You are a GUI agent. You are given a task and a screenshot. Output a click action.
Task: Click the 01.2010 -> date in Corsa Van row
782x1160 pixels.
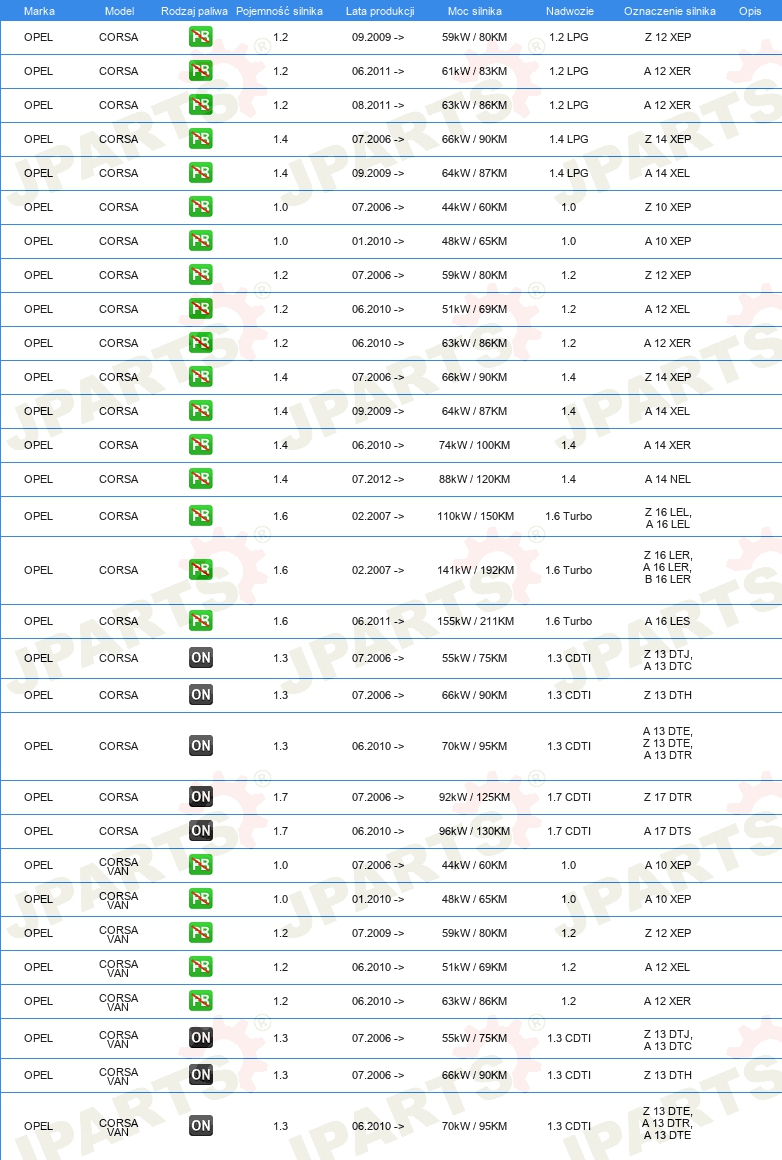click(x=377, y=900)
